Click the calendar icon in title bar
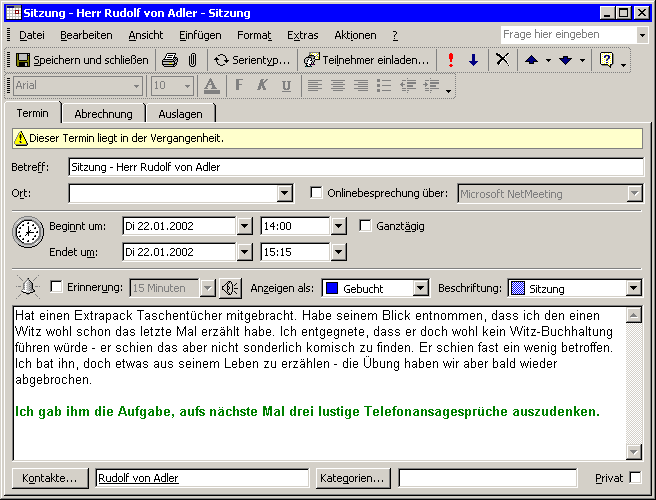This screenshot has width=656, height=500. pos(13,13)
